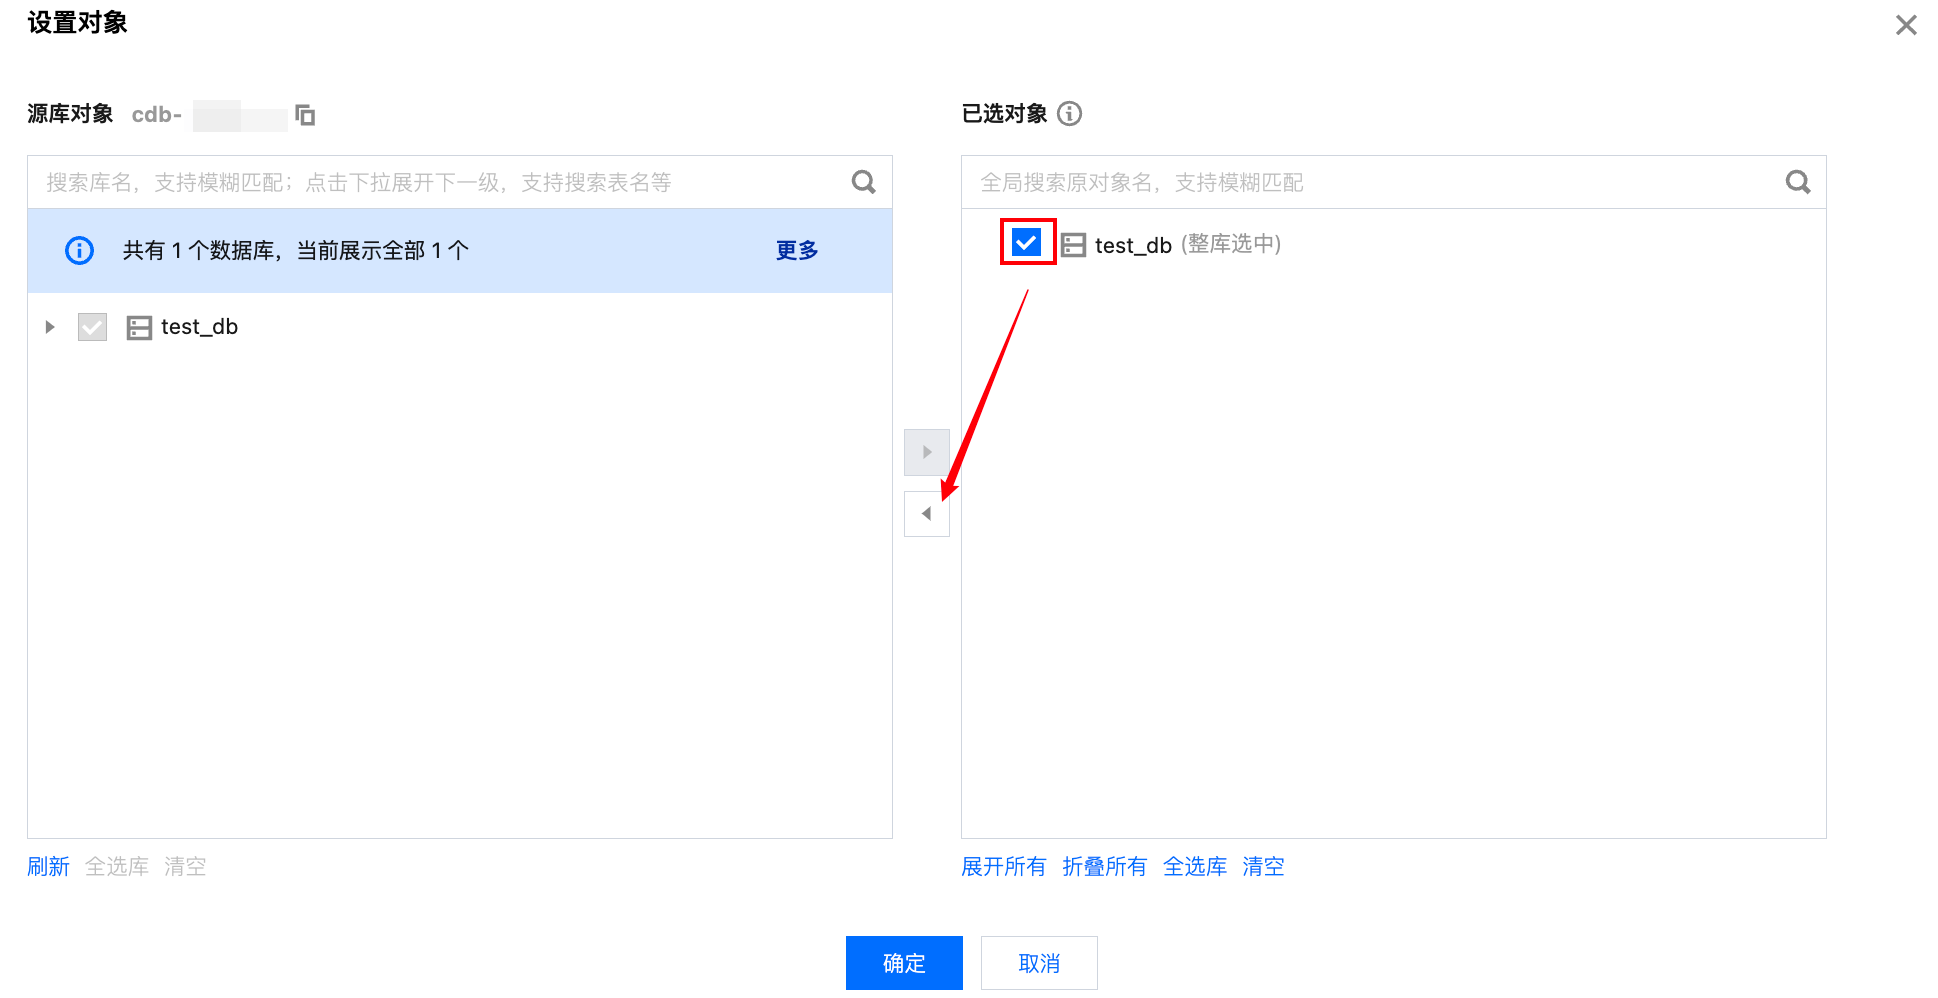Screen dimensions: 1938x998
Task: Click the 已选对象 heading label
Action: 1004,114
